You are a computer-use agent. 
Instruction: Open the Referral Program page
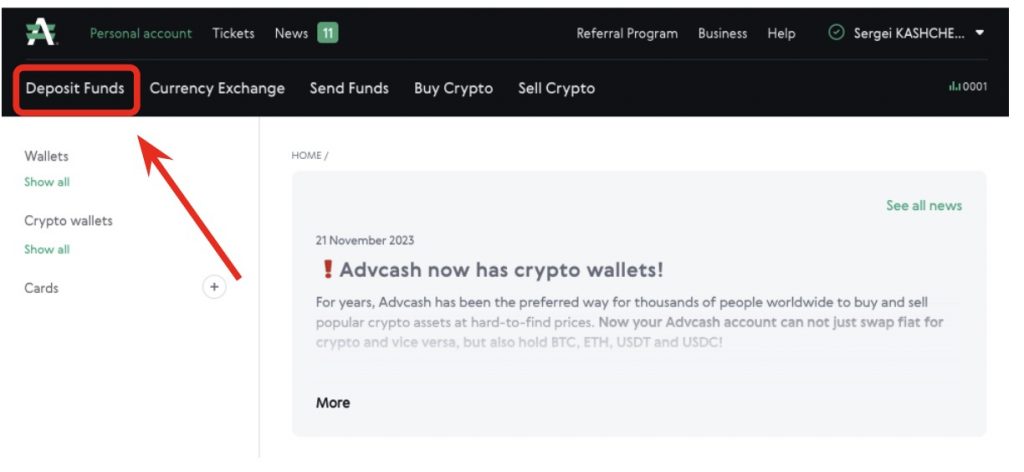627,33
